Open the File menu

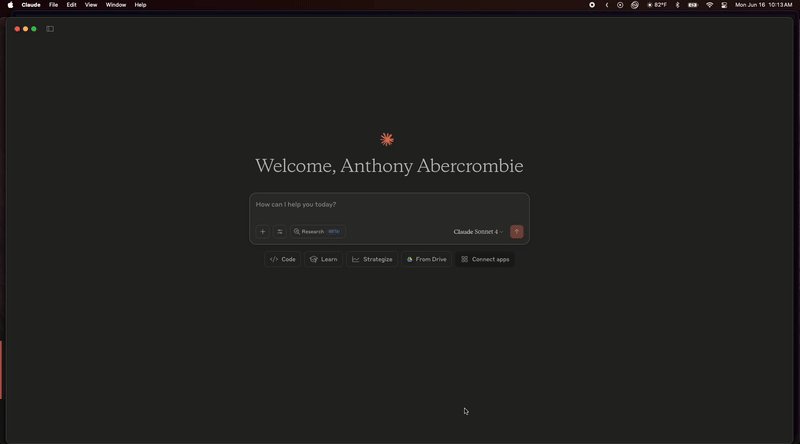(x=53, y=5)
